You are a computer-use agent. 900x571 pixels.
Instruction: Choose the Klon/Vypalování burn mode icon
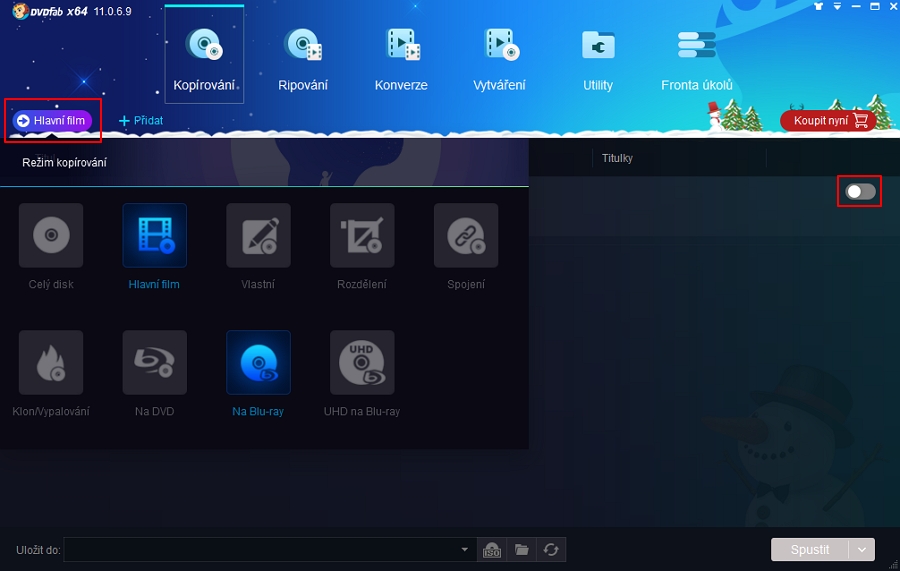click(x=51, y=362)
